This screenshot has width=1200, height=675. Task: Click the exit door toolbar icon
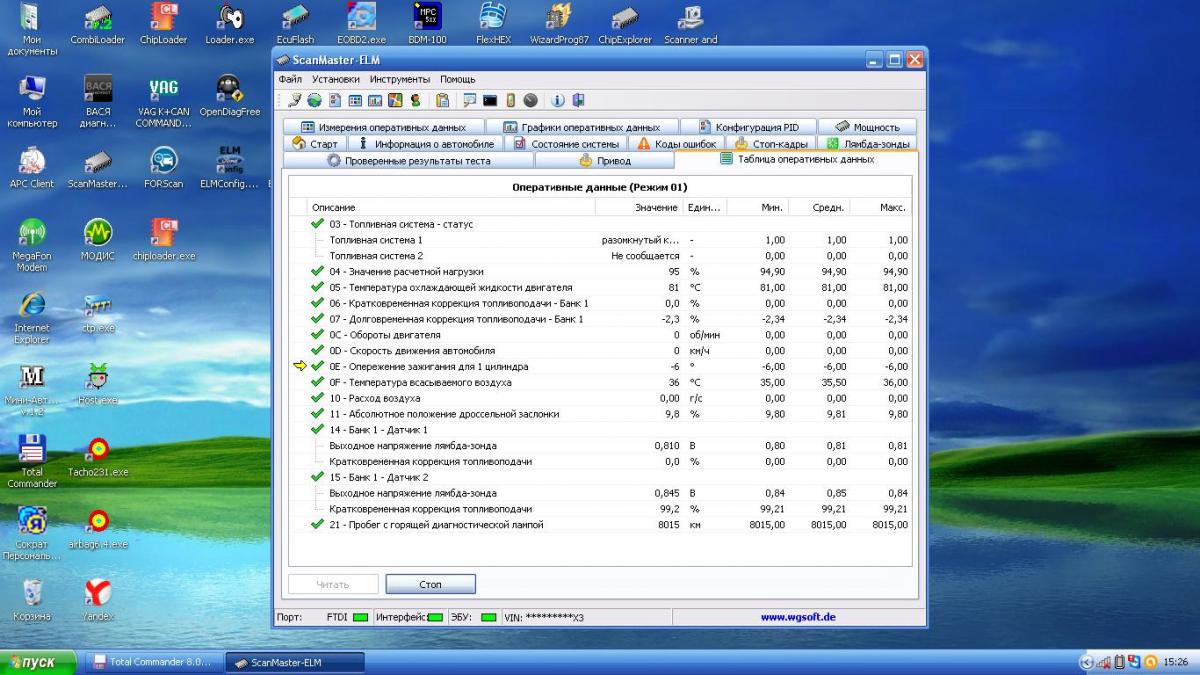pos(578,100)
